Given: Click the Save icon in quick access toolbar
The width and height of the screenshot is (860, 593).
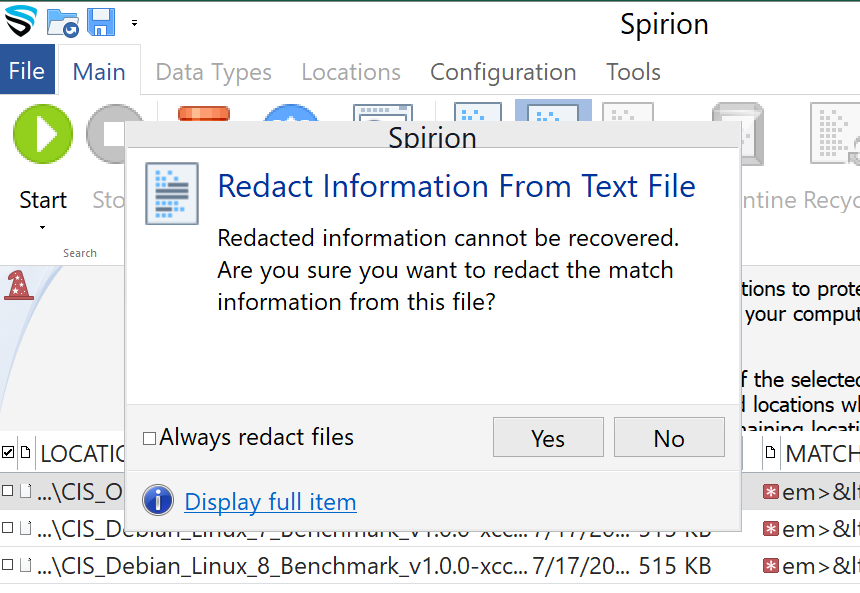Looking at the screenshot, I should coord(101,21).
